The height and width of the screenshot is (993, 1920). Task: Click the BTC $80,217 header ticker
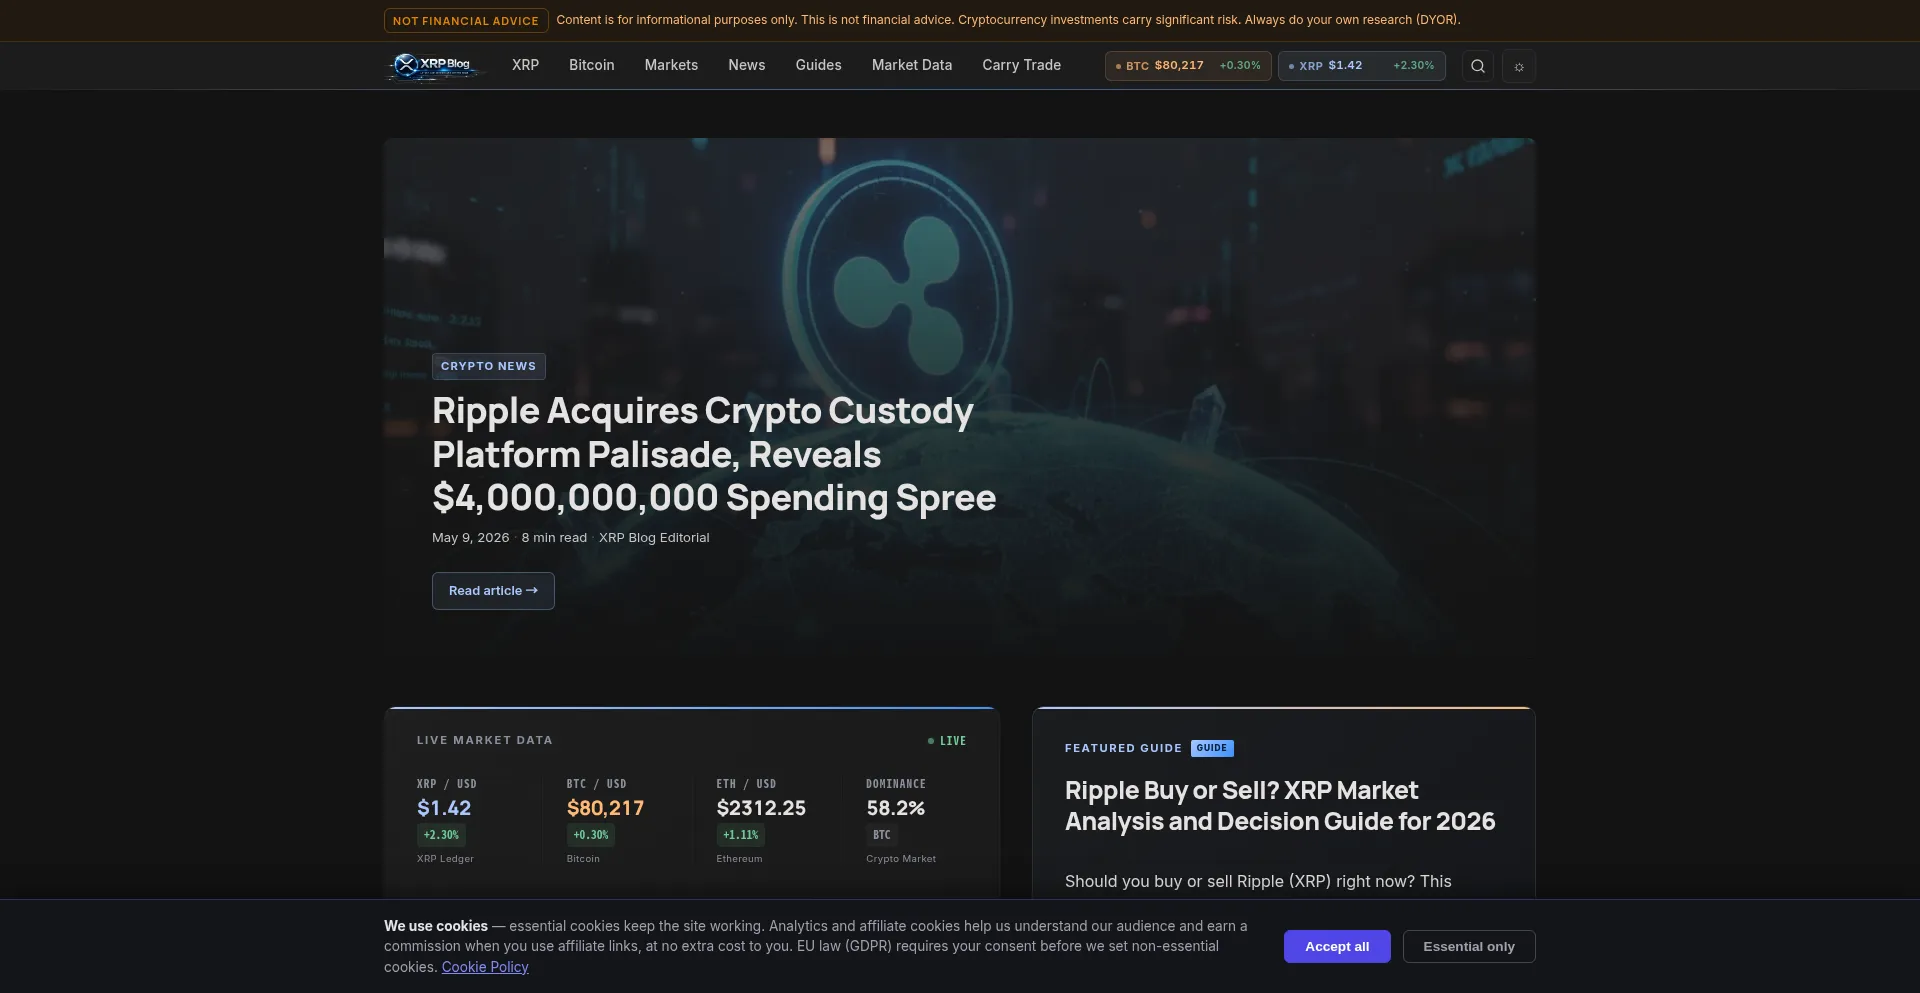pos(1188,66)
